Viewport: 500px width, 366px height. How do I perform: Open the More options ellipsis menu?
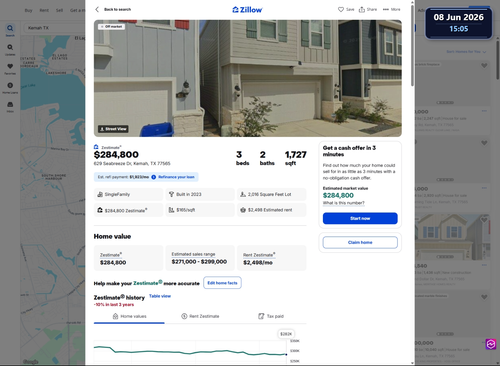coord(391,9)
